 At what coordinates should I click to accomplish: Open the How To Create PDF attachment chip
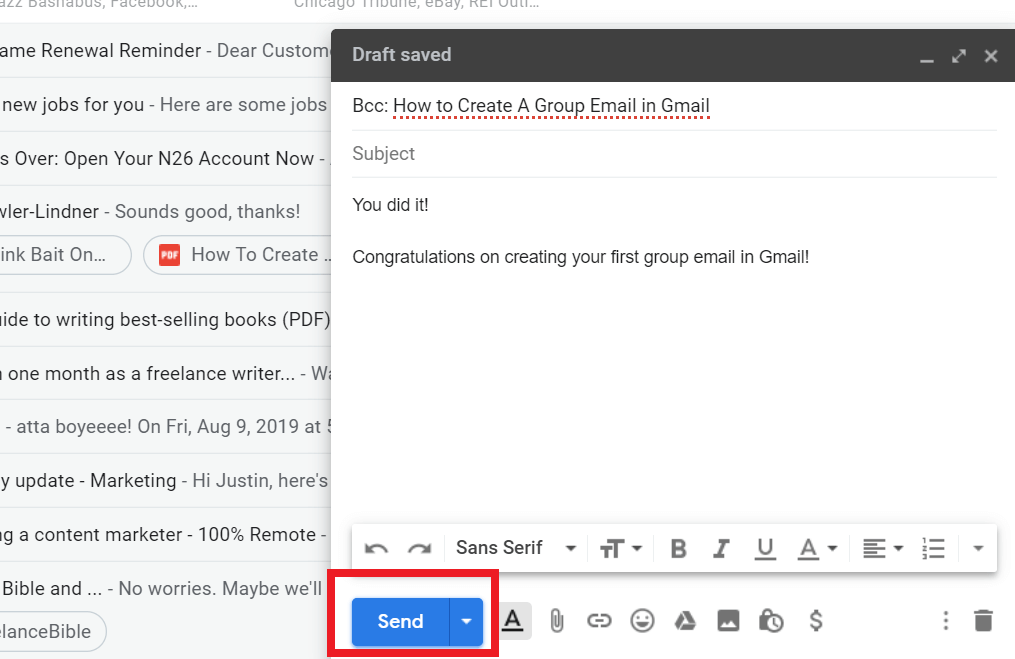[x=240, y=255]
